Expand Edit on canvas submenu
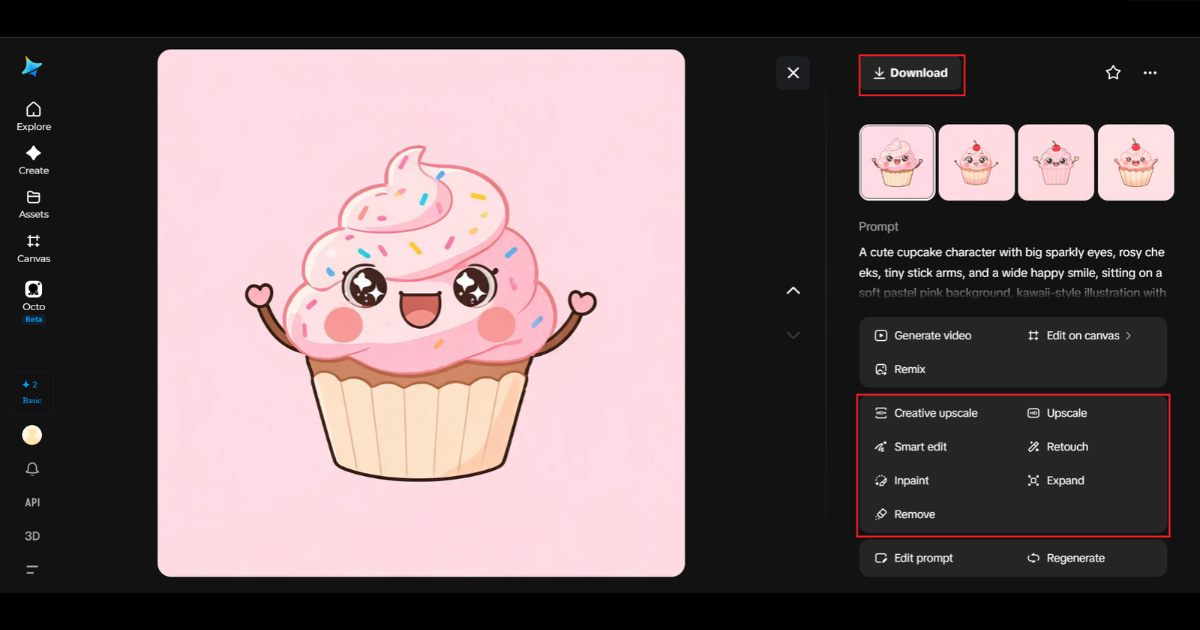The image size is (1200, 630). 1079,336
